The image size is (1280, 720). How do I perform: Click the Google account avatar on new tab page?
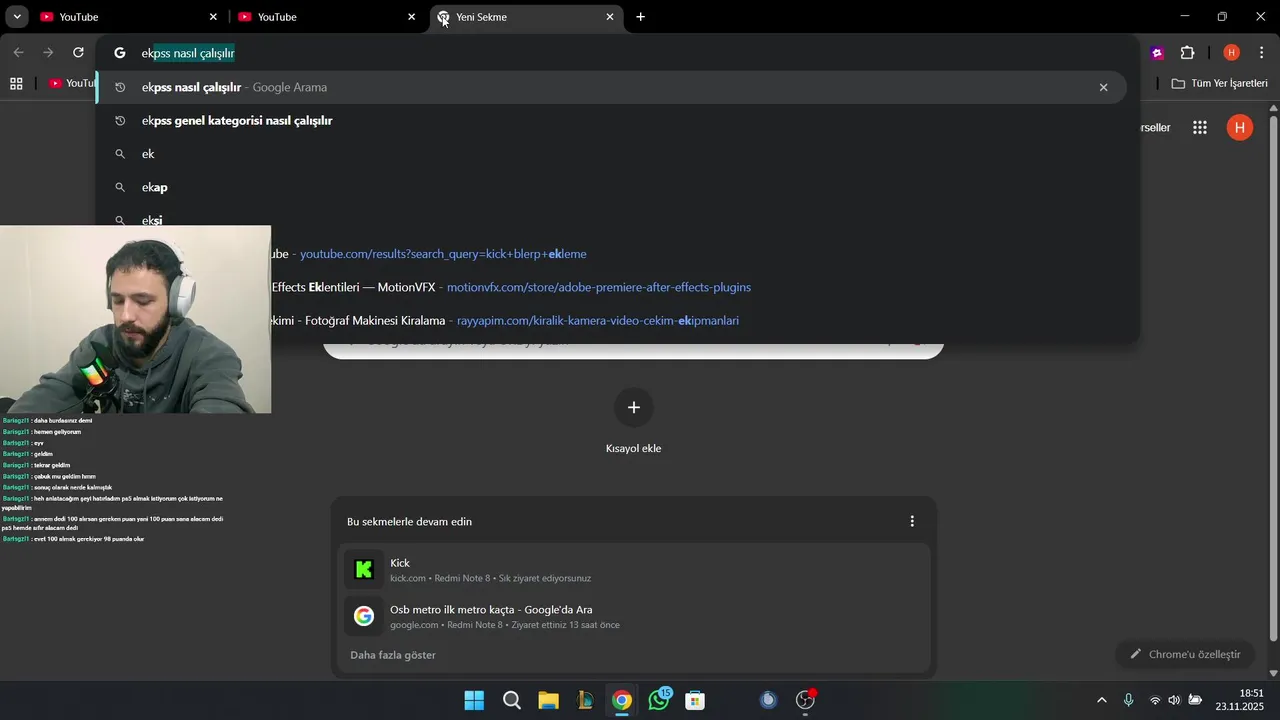(1240, 127)
